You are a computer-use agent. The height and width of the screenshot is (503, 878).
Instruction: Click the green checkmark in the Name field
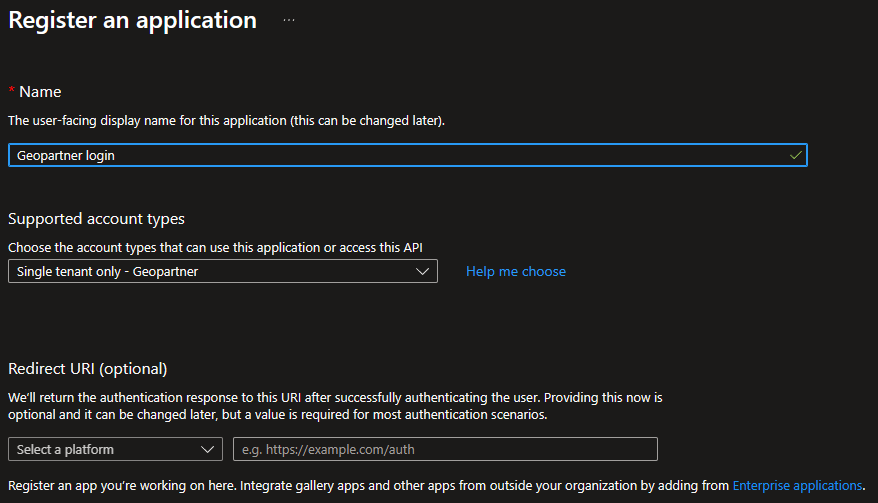click(x=795, y=155)
